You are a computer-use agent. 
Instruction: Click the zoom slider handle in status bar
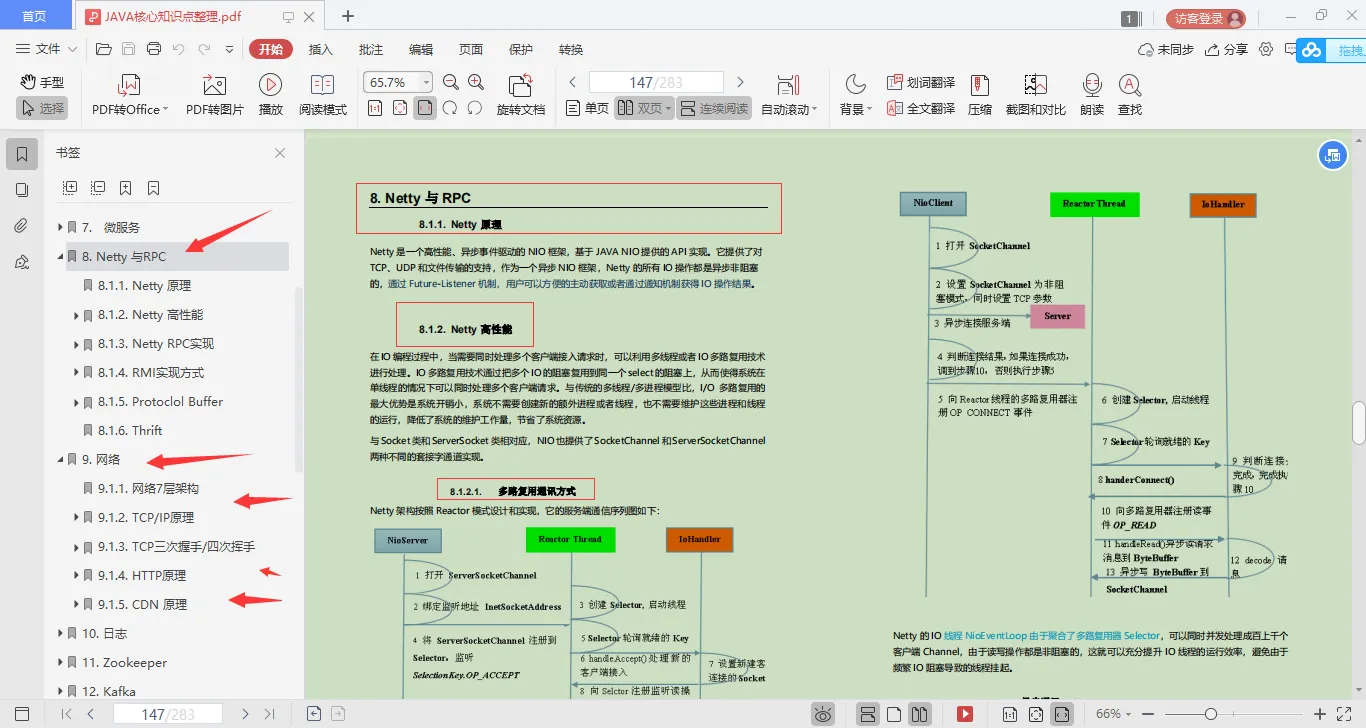click(x=1210, y=714)
